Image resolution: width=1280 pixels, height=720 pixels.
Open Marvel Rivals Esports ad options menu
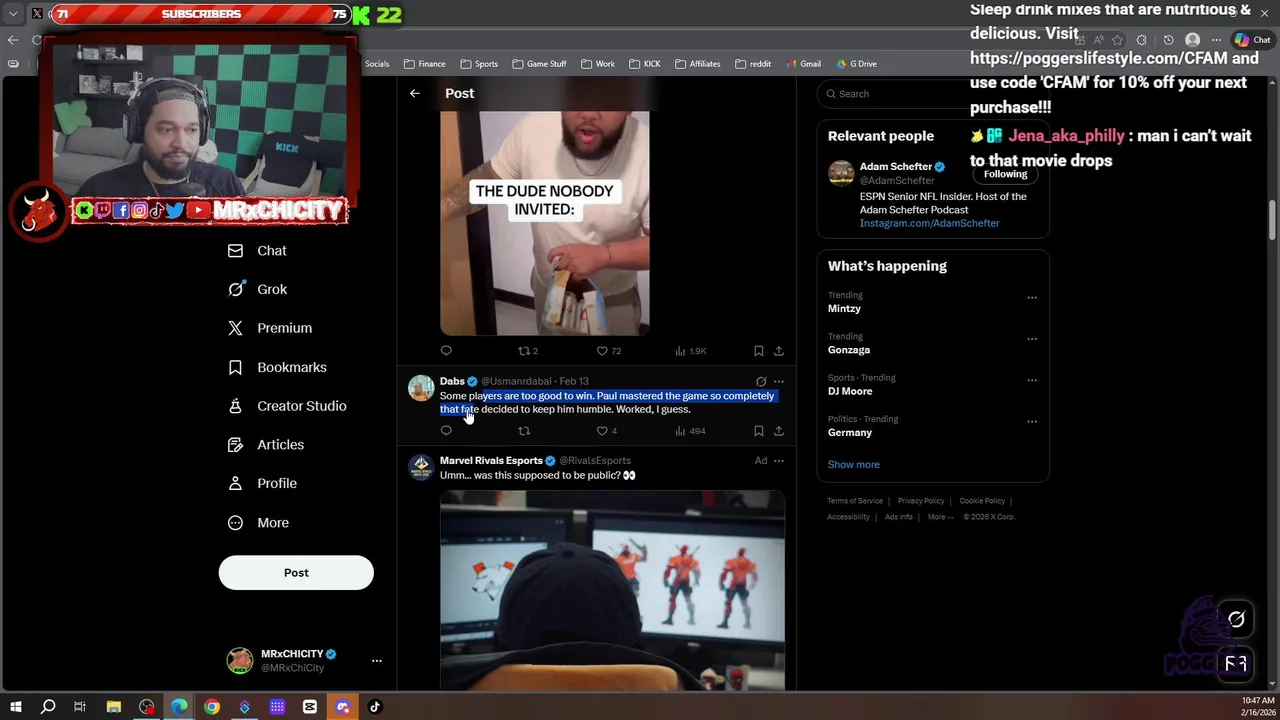coord(779,461)
